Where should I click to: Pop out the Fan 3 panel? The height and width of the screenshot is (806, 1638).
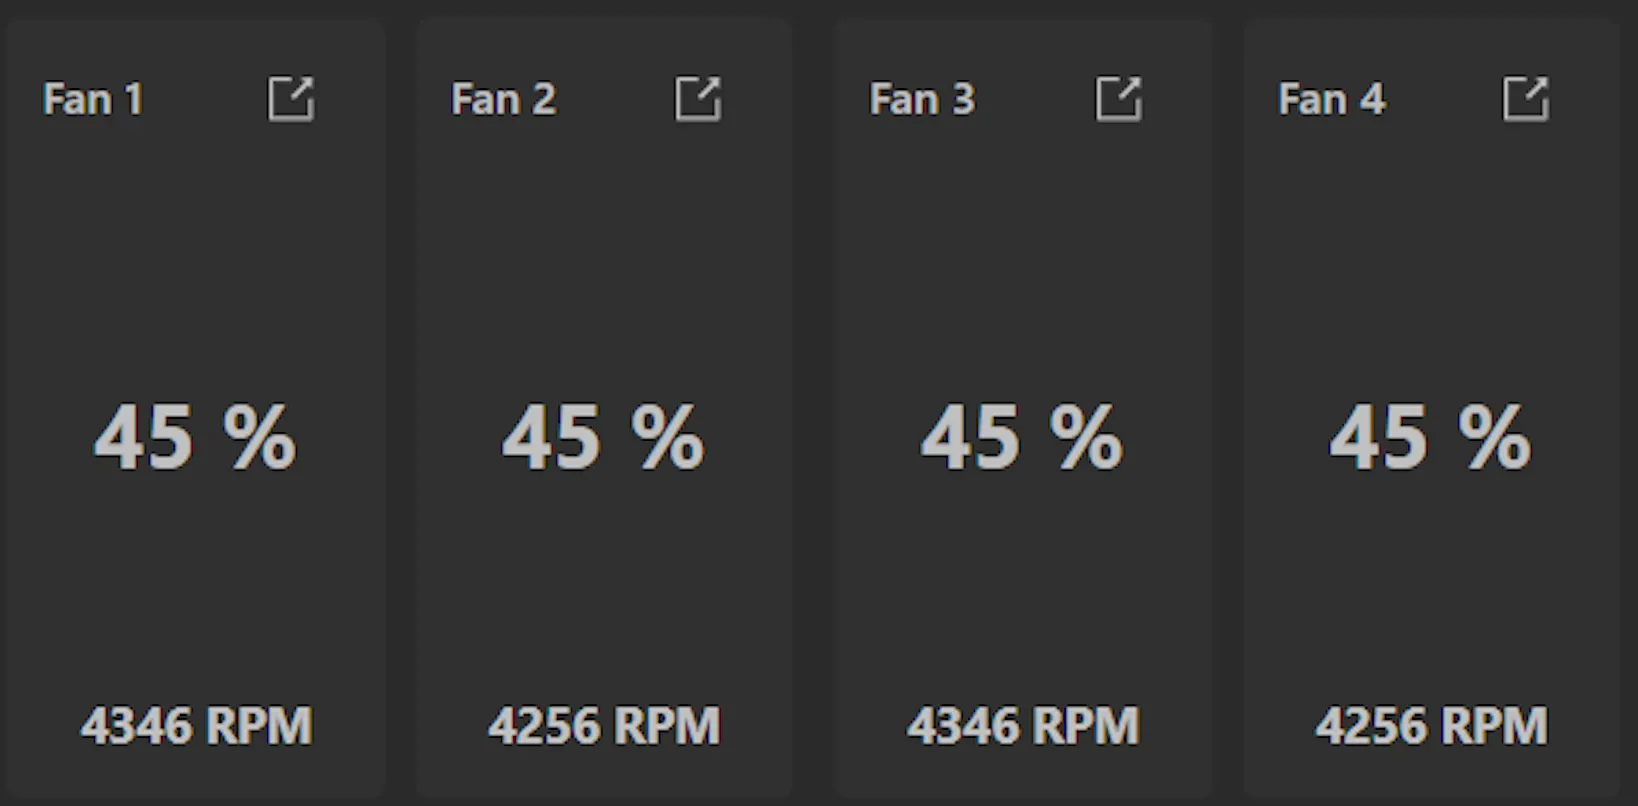1118,99
